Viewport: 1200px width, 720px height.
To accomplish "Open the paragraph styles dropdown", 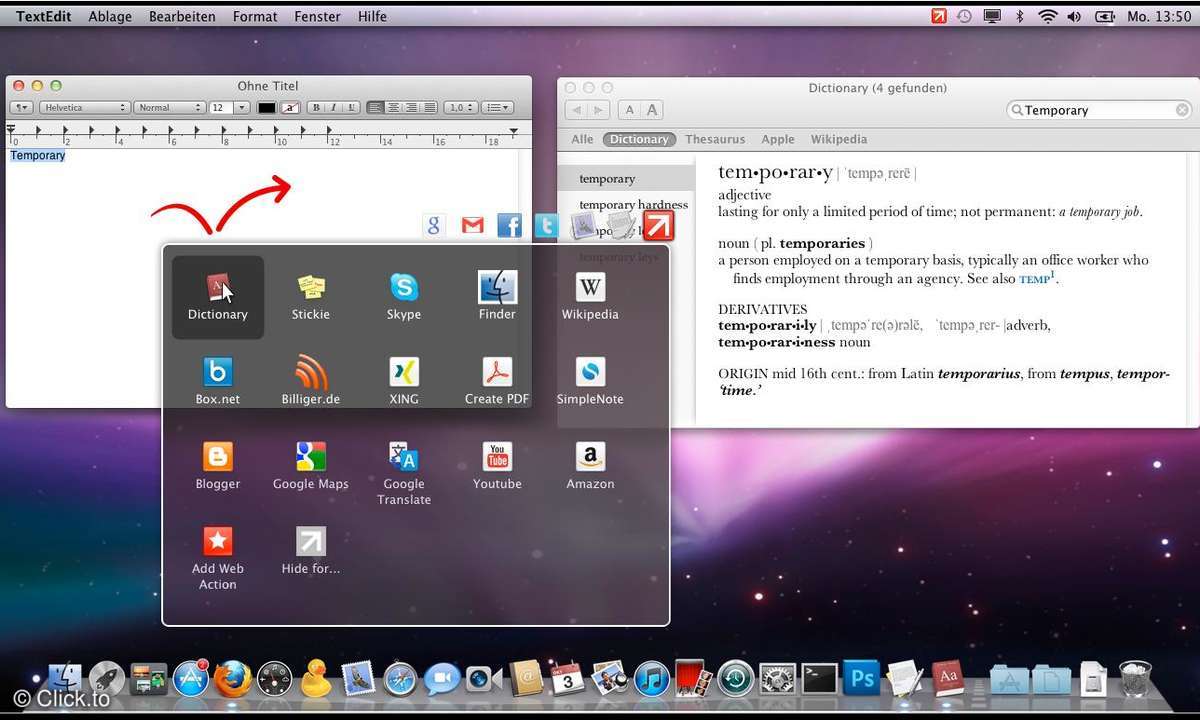I will point(21,107).
